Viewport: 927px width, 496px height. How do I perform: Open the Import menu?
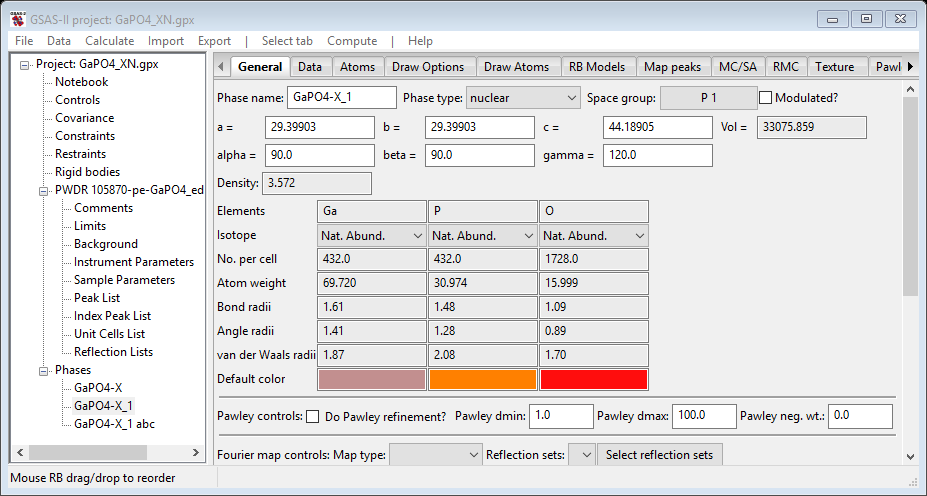click(166, 41)
